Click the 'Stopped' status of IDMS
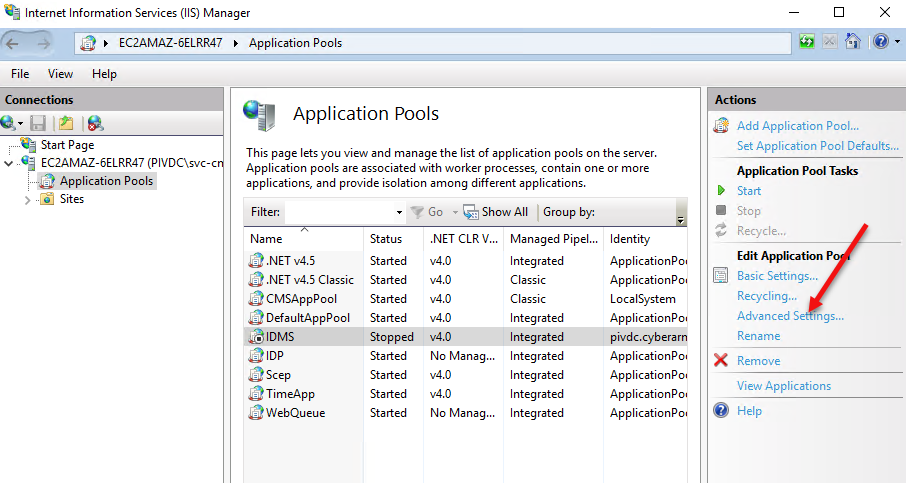 coord(392,337)
